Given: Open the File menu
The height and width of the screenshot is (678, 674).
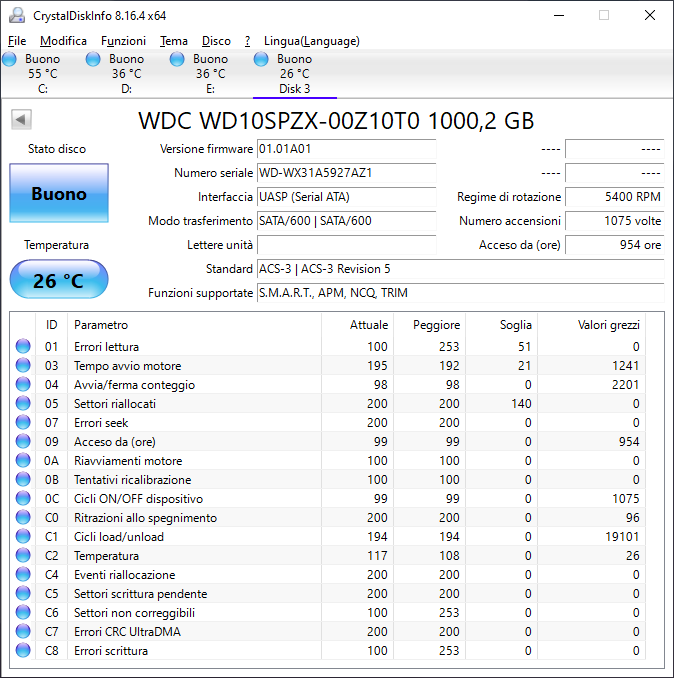Looking at the screenshot, I should (x=17, y=41).
